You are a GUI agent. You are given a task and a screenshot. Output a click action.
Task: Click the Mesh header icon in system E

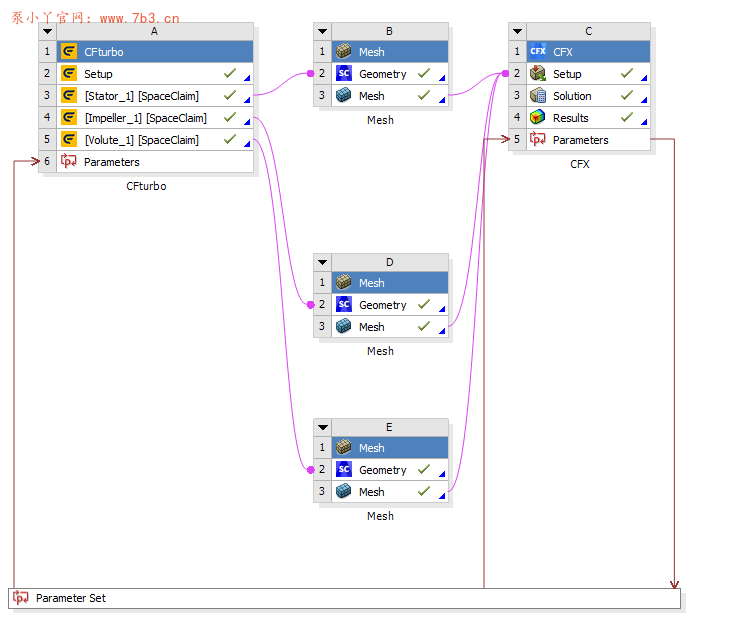[x=344, y=447]
